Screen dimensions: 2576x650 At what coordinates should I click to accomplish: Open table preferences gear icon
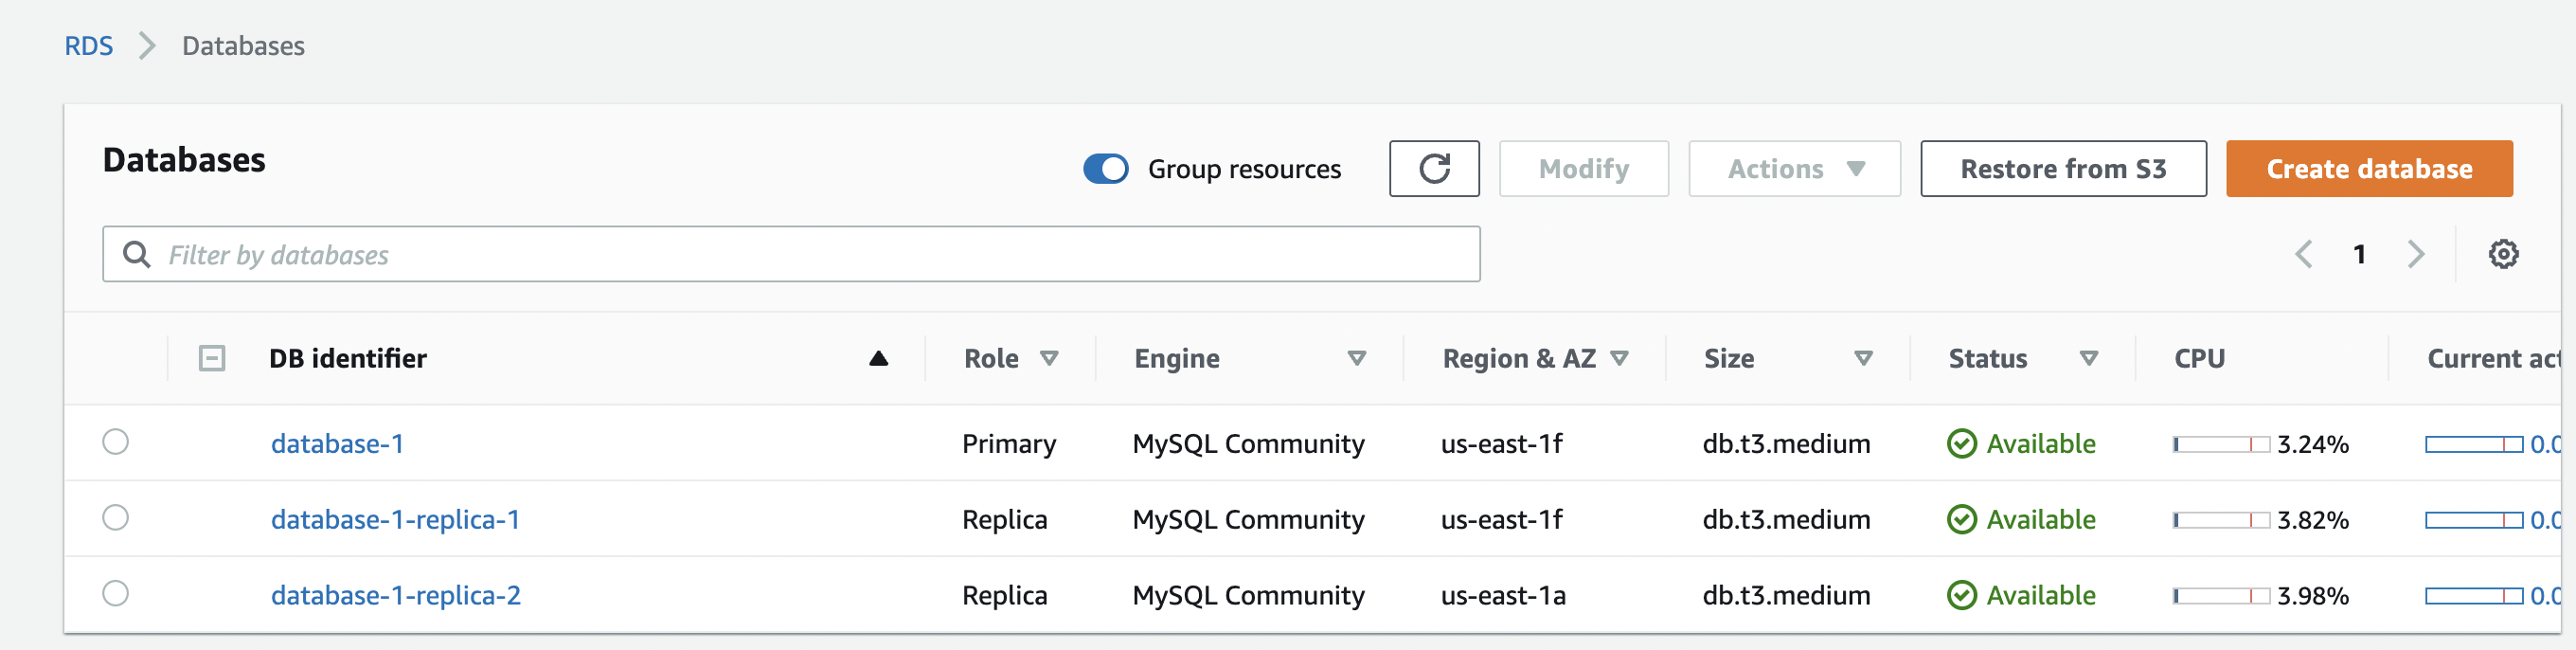2502,254
